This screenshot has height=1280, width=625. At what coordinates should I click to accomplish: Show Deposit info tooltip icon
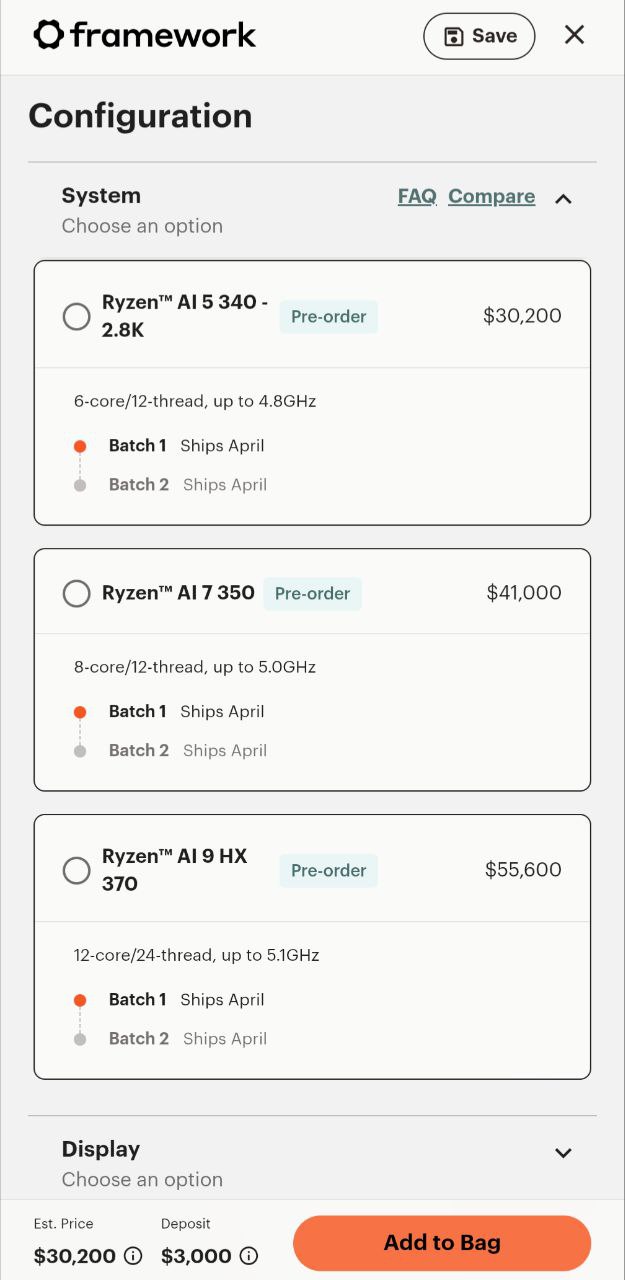[x=249, y=1256]
